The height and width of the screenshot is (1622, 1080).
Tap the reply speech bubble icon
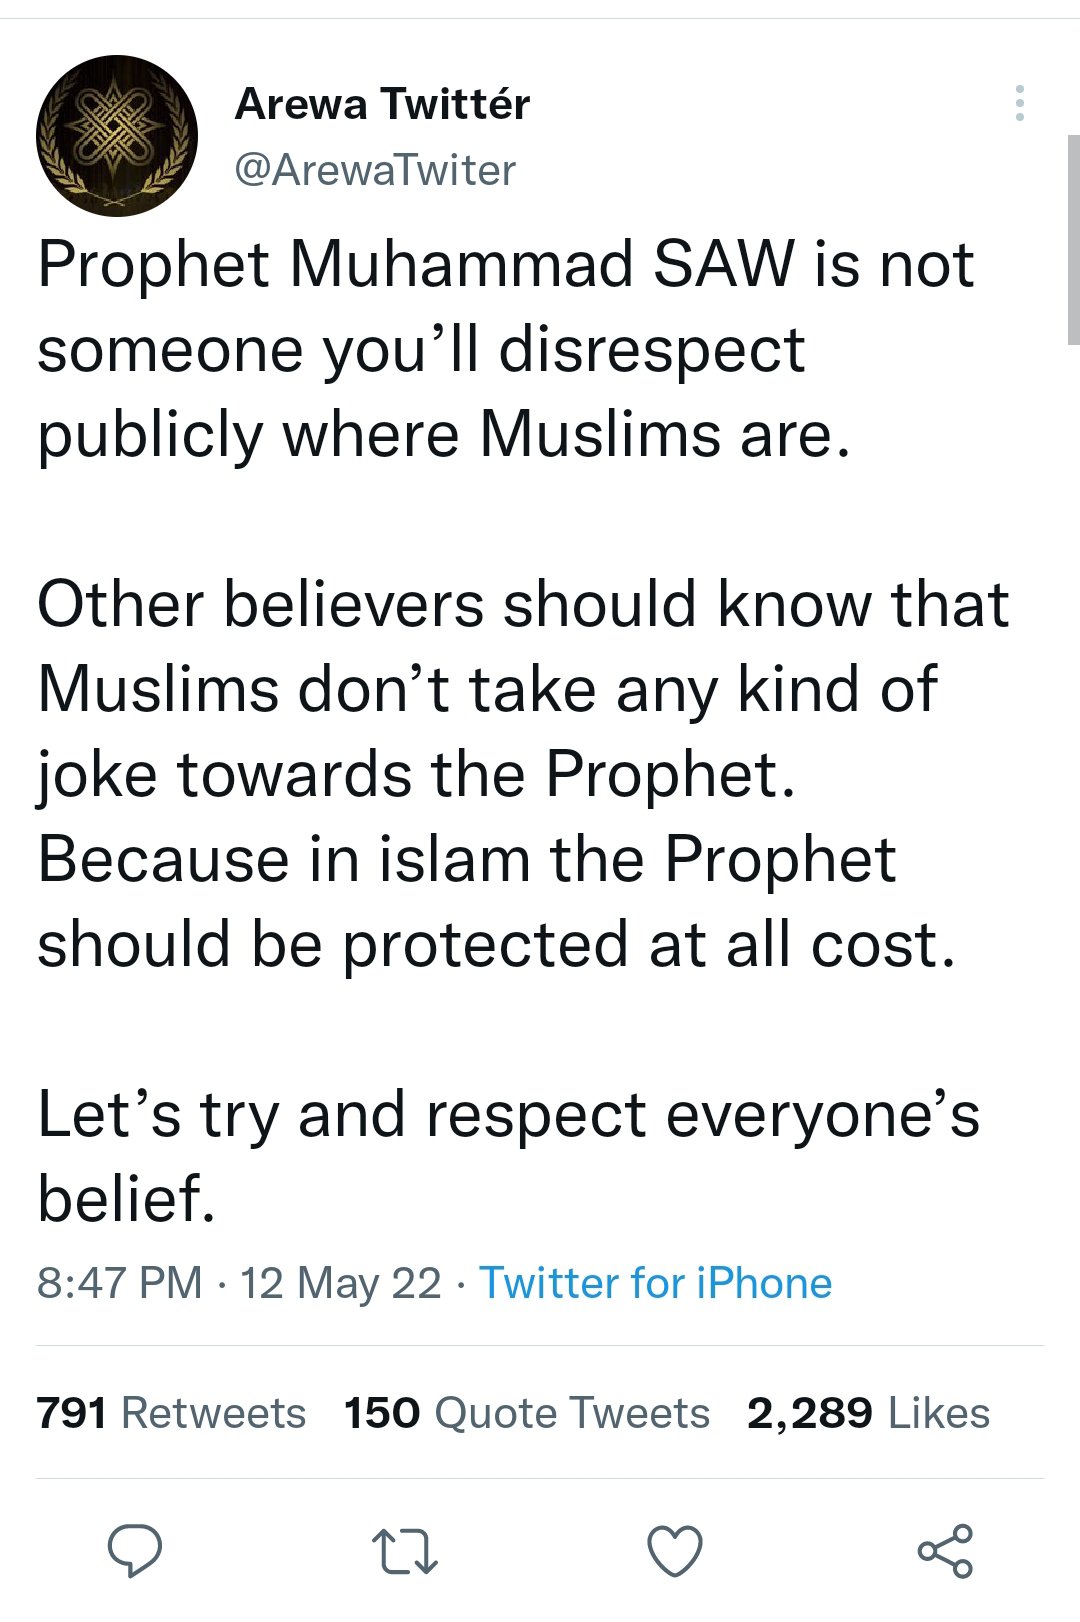pos(135,1551)
